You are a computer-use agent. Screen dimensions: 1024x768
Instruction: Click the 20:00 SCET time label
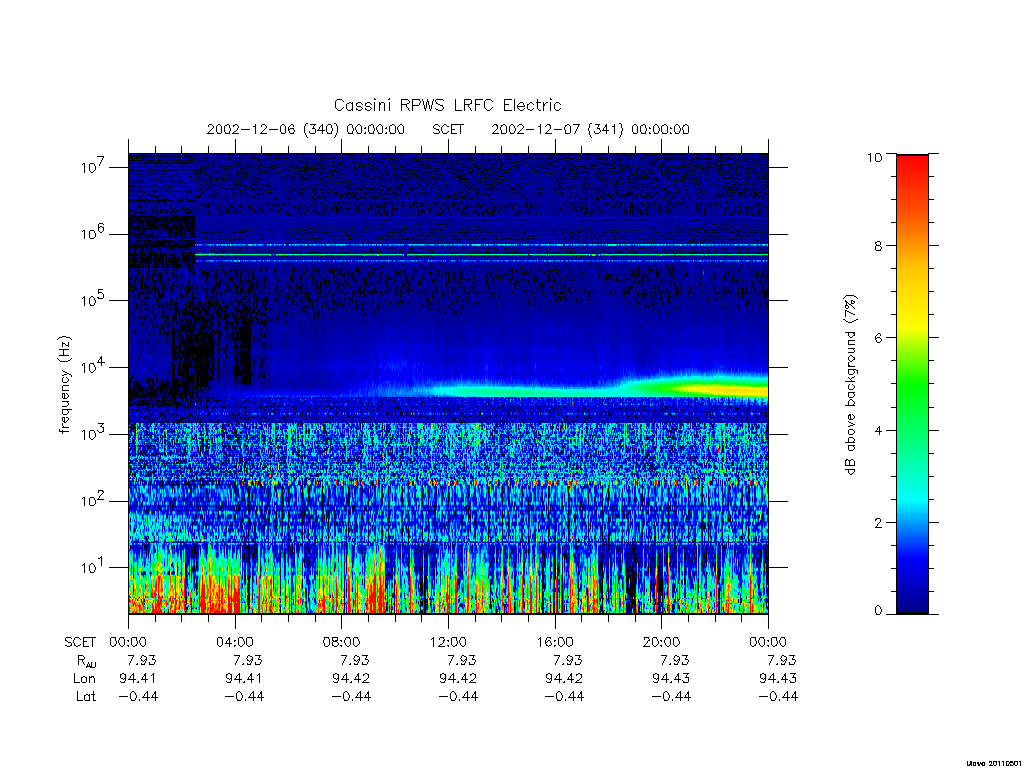coord(661,642)
